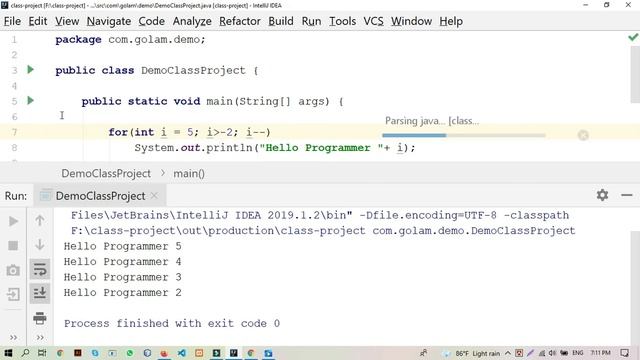640x360 pixels.
Task: Open the notification center icon
Action: (624, 353)
